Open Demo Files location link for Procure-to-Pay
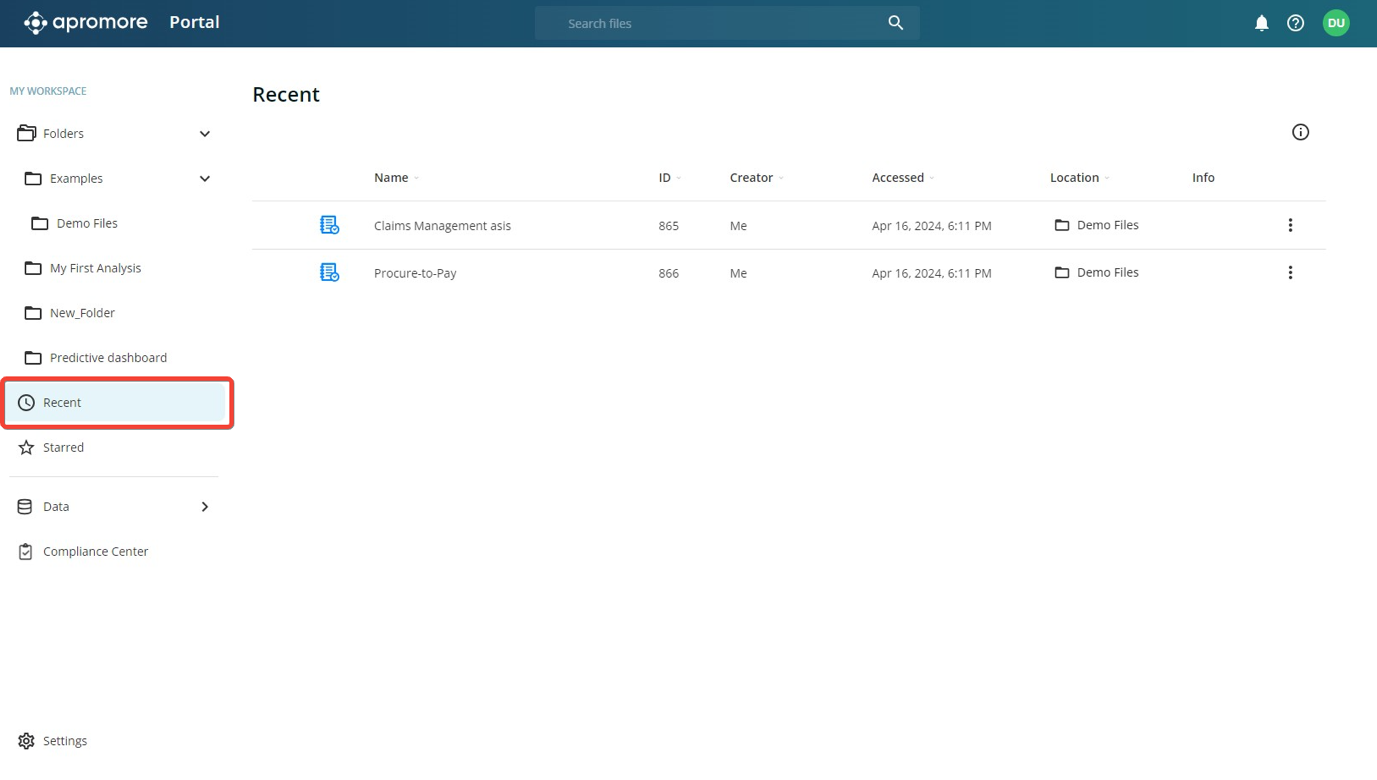Screen dimensions: 1377x780 [x=1107, y=272]
